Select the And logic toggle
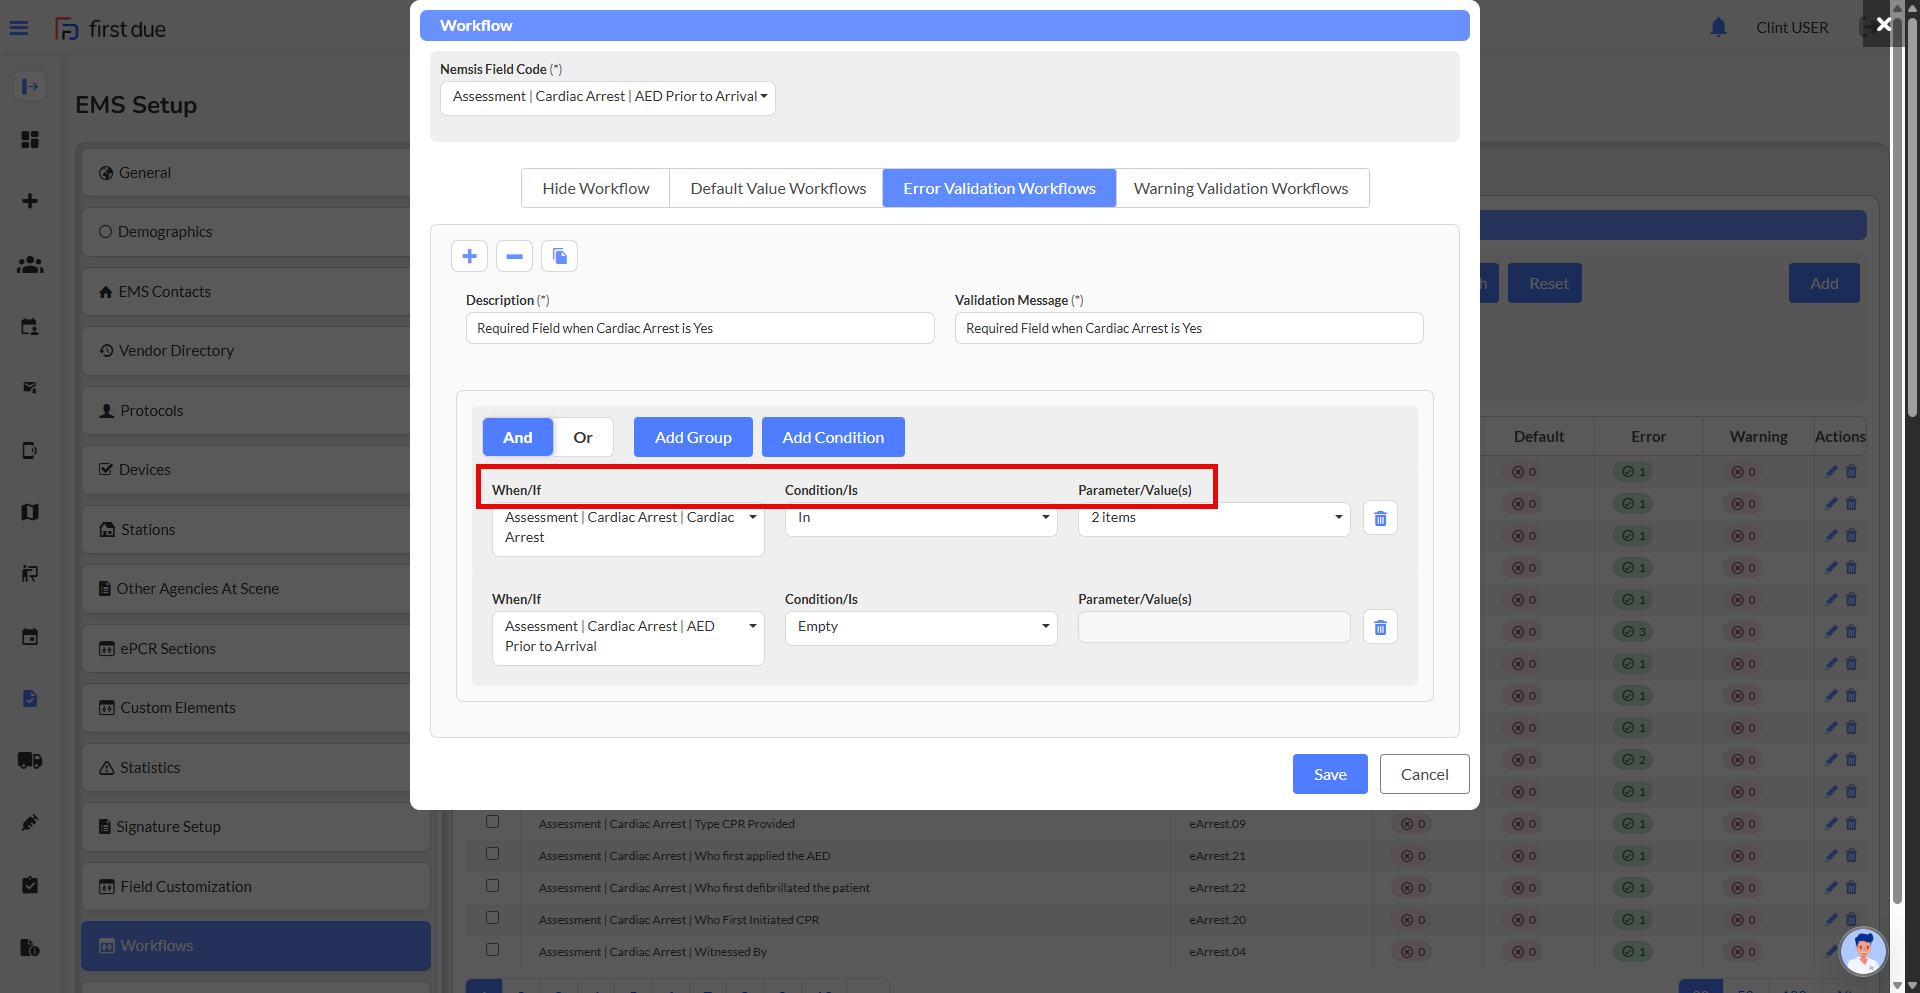 [x=517, y=437]
